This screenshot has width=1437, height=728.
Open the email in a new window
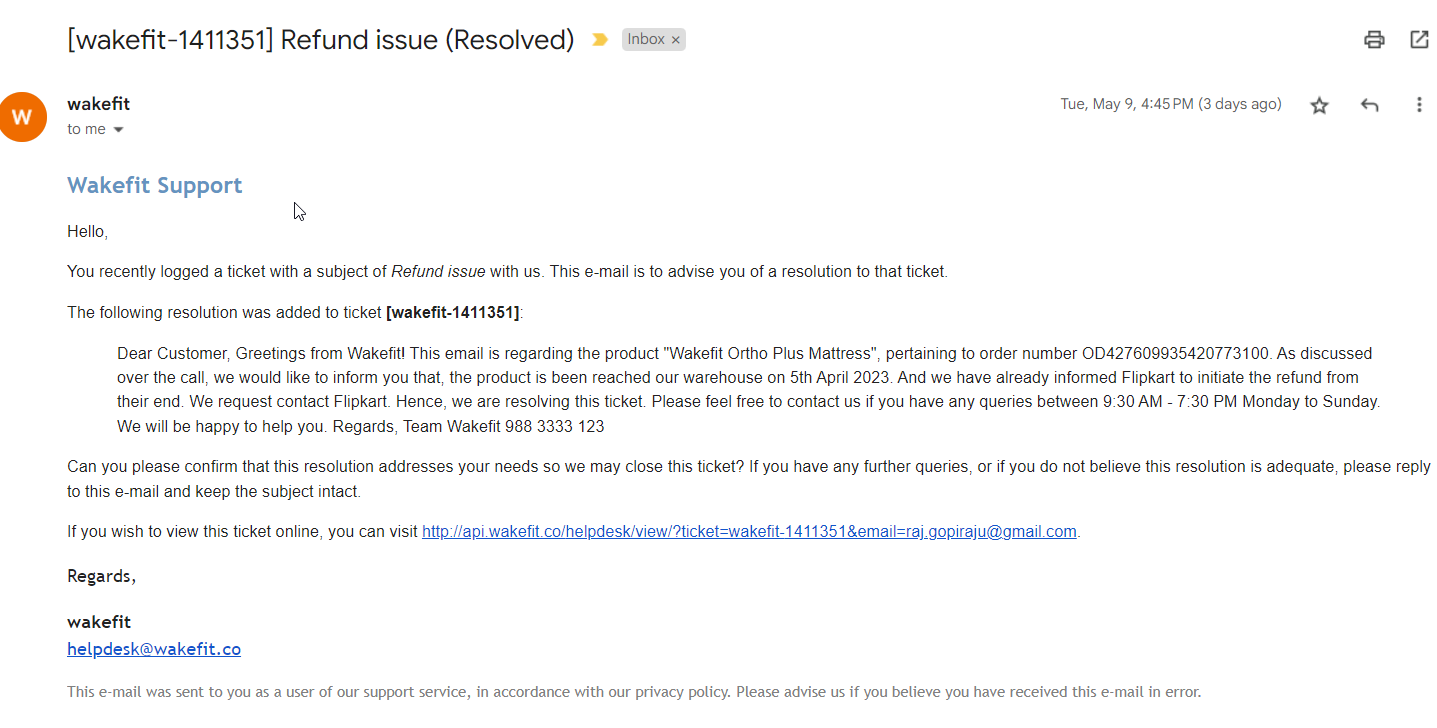point(1419,40)
